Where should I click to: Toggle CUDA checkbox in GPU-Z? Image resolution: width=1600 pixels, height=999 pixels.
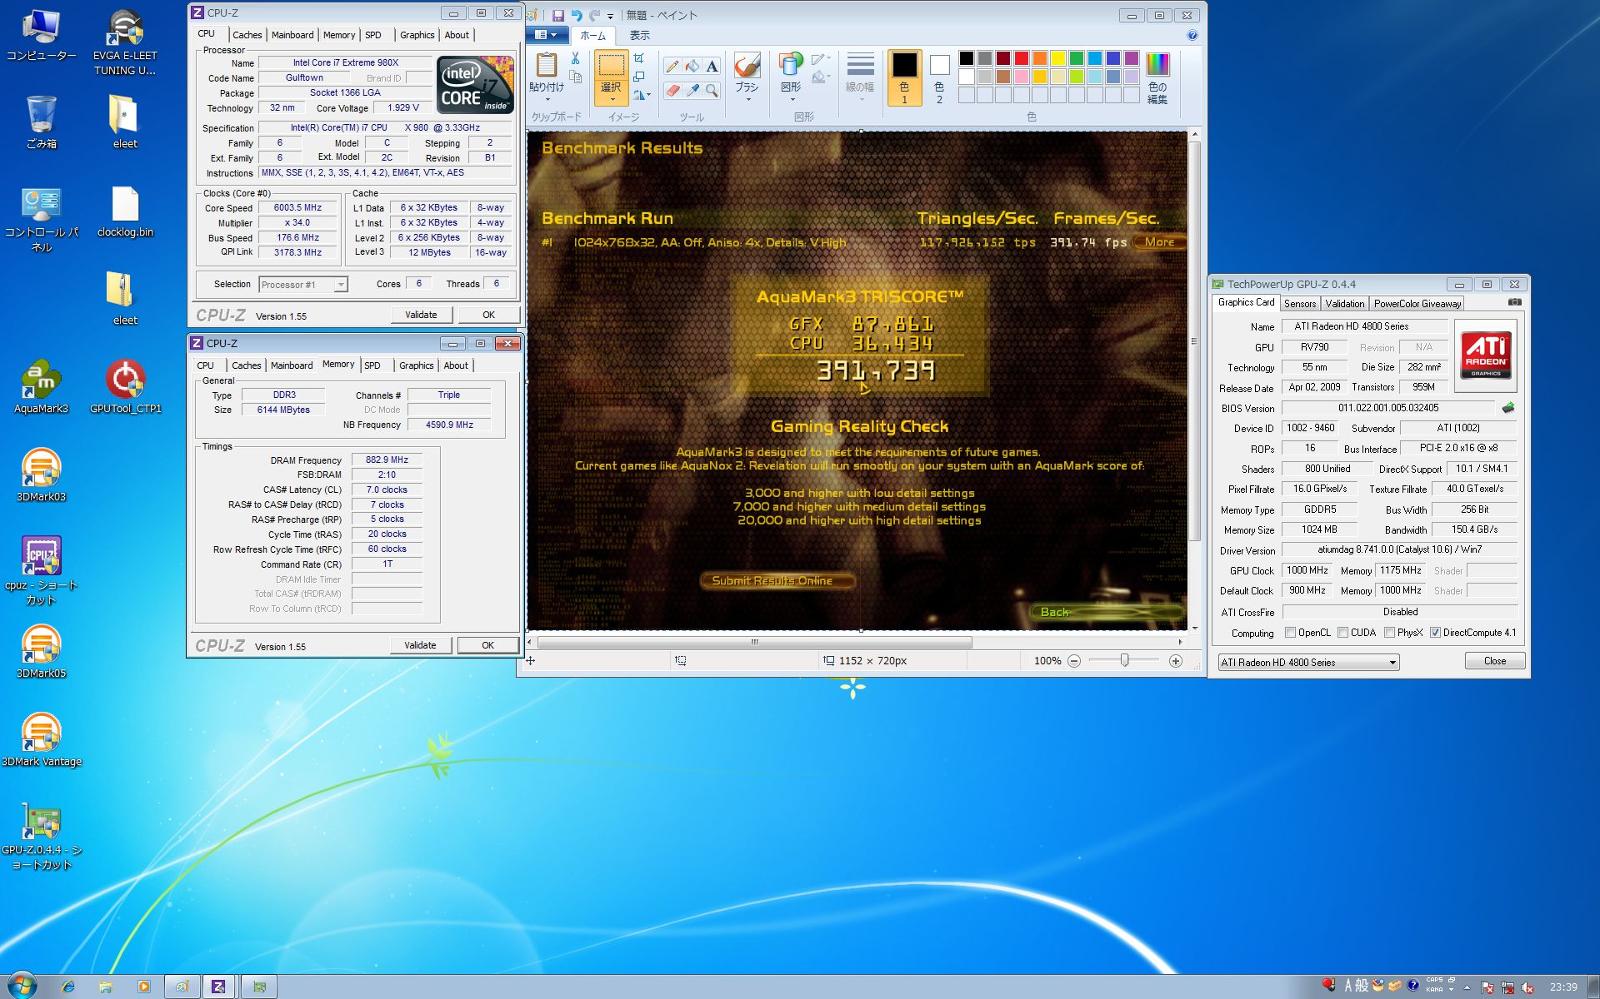tap(1342, 633)
